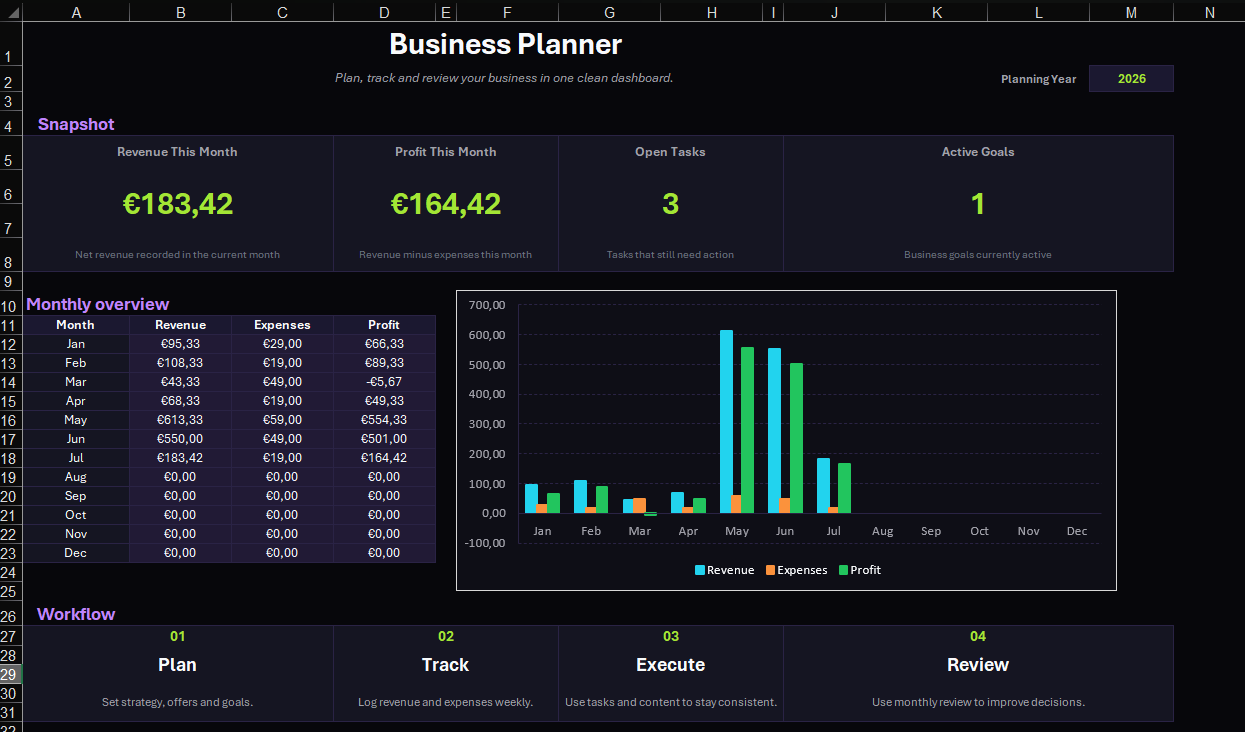Select the May expenses cell €59,00

282,420
